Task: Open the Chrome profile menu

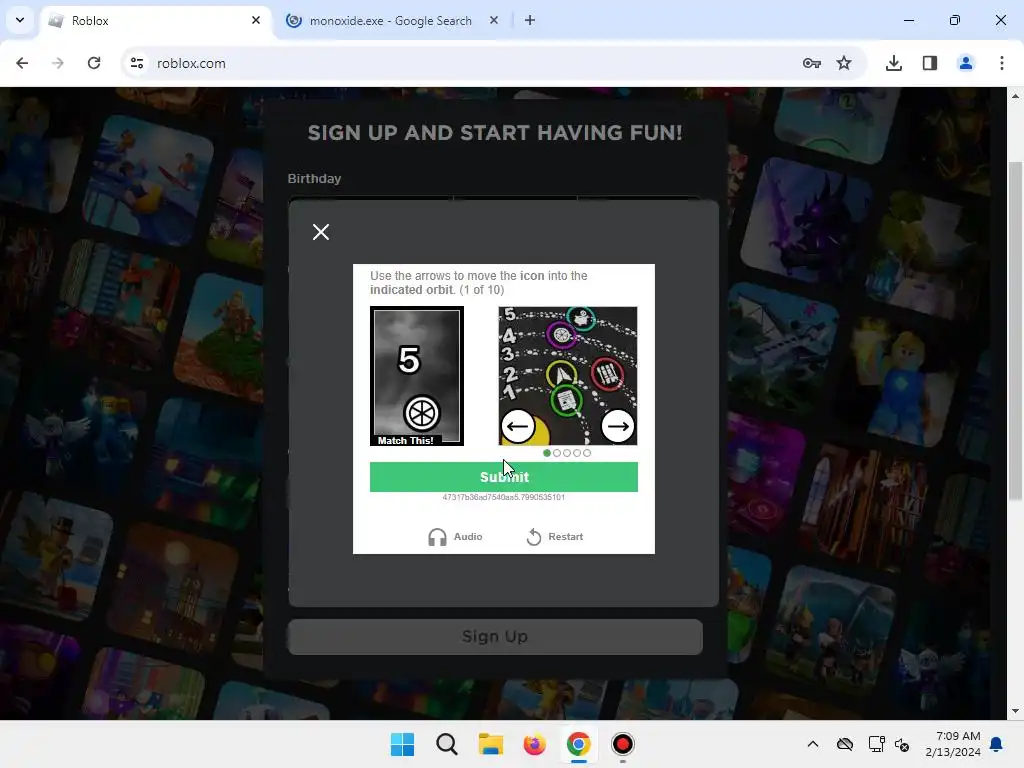Action: click(966, 63)
